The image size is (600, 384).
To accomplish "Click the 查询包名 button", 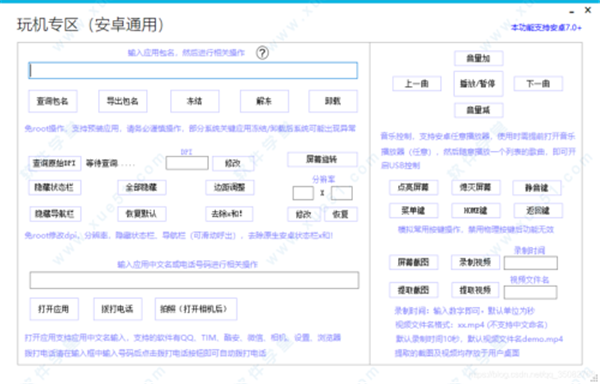I will point(53,101).
